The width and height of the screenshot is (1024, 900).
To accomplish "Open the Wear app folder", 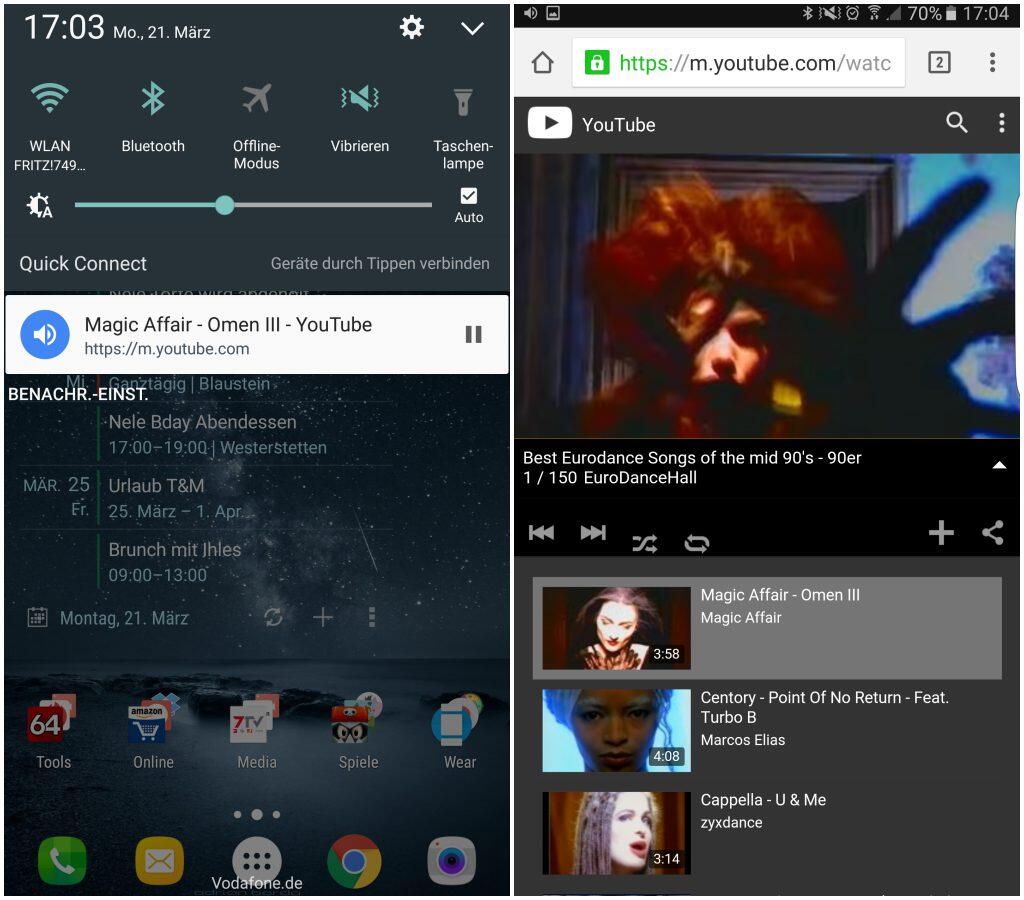I will click(x=459, y=733).
